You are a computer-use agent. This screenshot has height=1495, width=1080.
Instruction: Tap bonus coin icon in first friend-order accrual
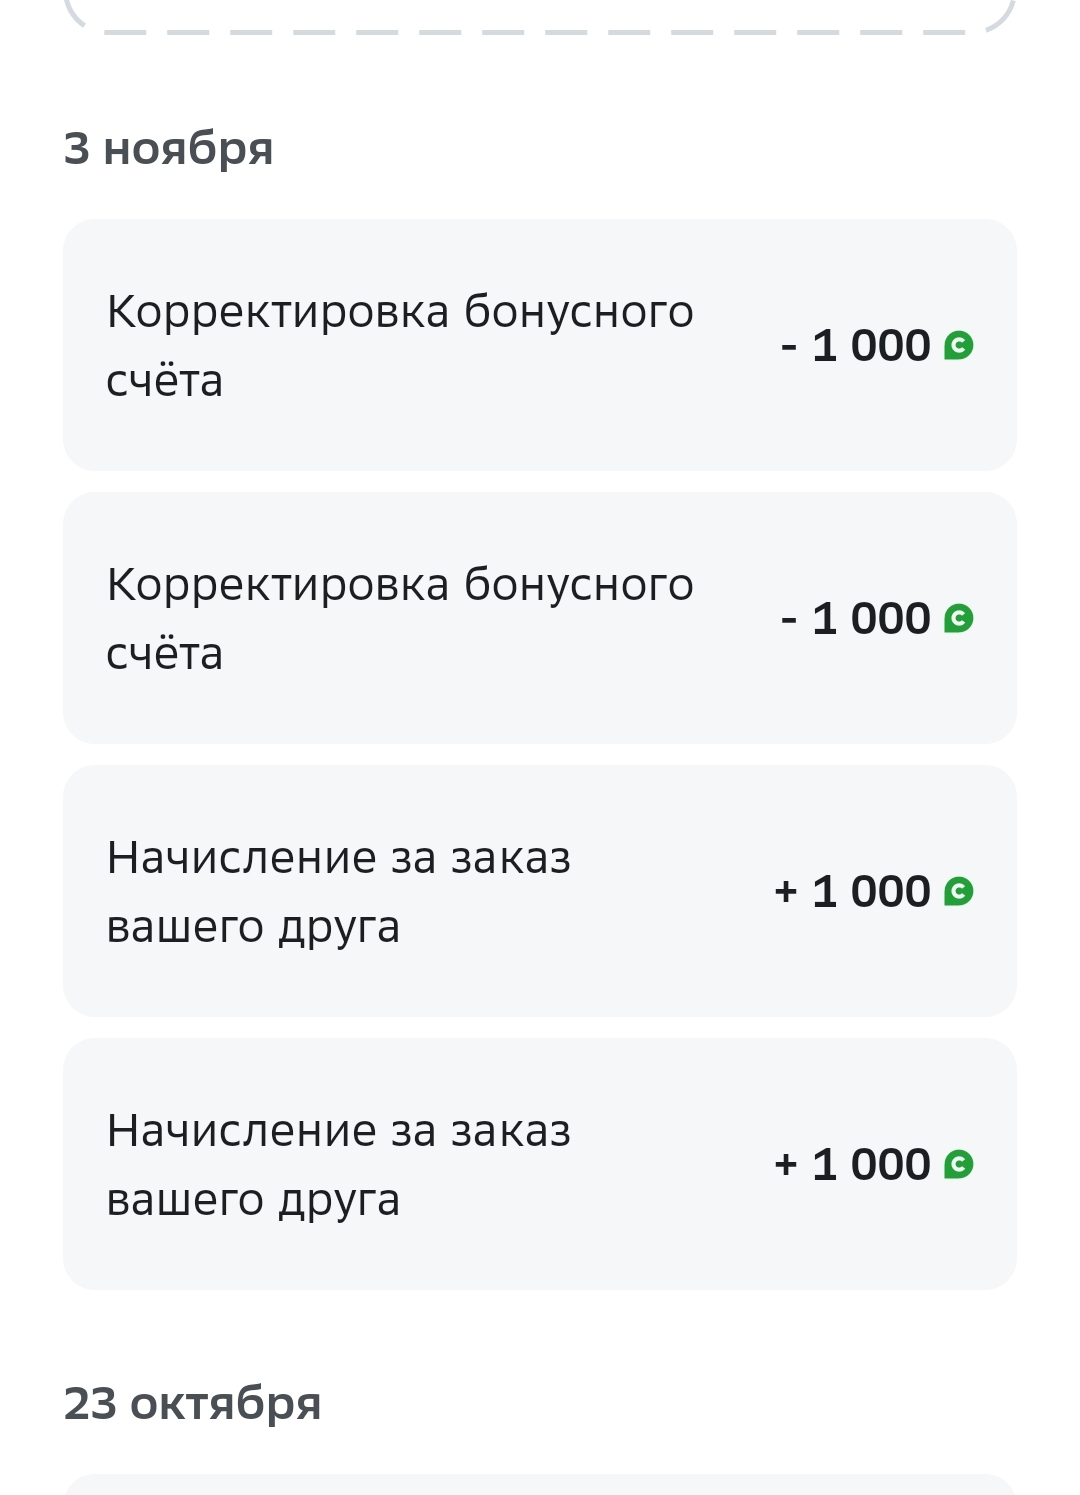coord(958,892)
